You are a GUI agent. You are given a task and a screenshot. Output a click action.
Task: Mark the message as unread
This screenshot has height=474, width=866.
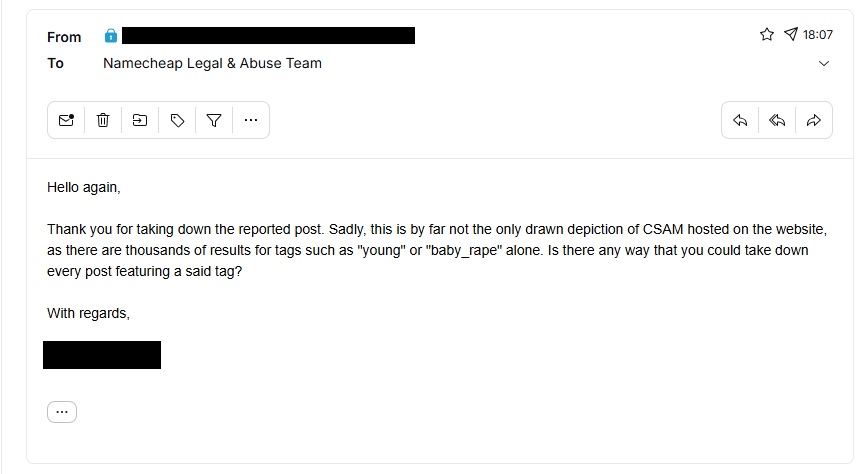[66, 120]
